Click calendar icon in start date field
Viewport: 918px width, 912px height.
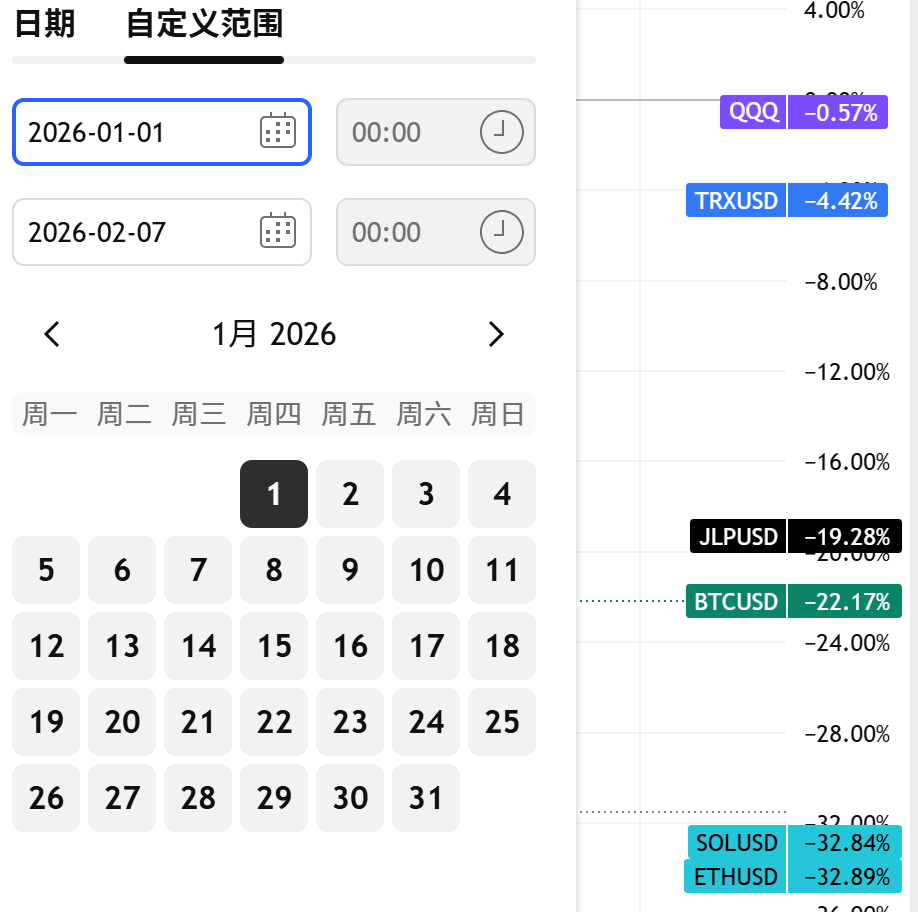(277, 132)
